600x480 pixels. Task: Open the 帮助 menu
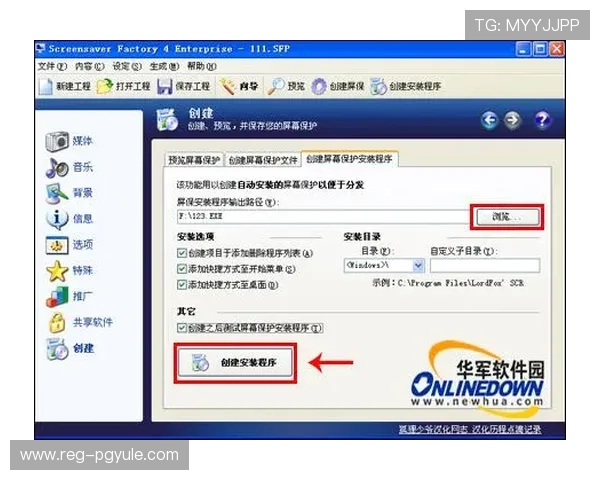pyautogui.click(x=201, y=66)
